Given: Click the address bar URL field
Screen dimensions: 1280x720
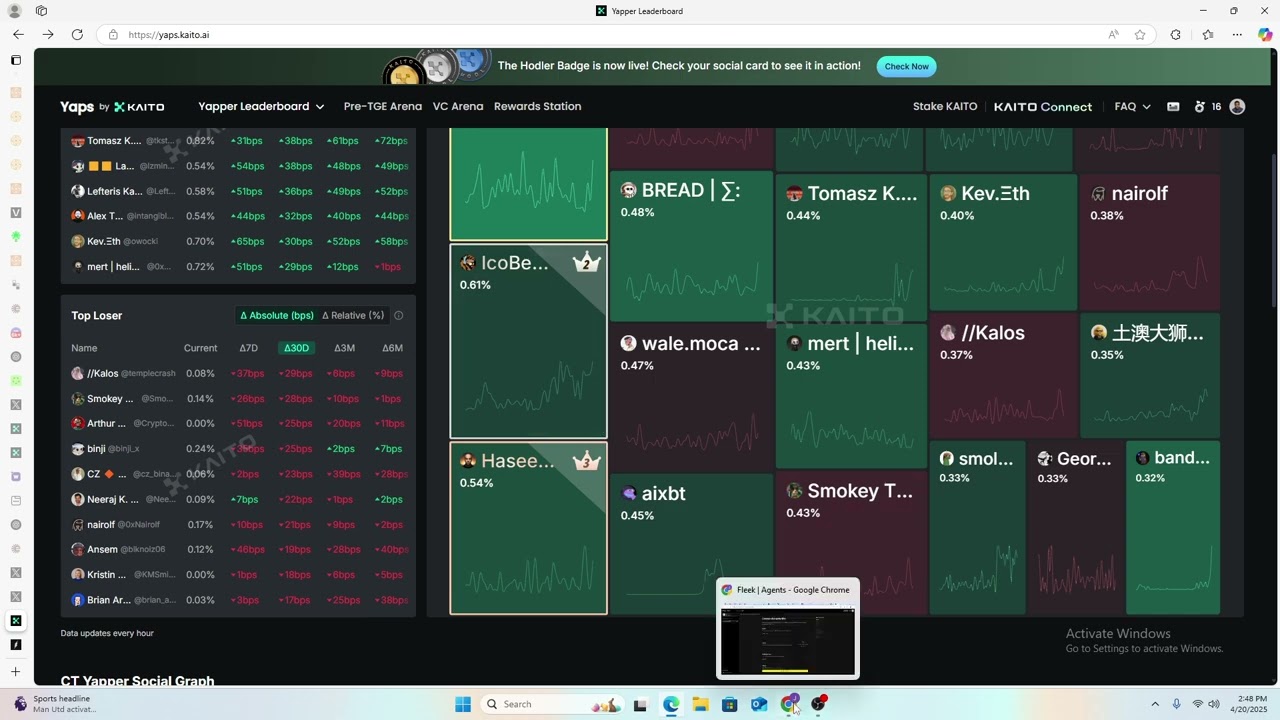Looking at the screenshot, I should click(600, 34).
